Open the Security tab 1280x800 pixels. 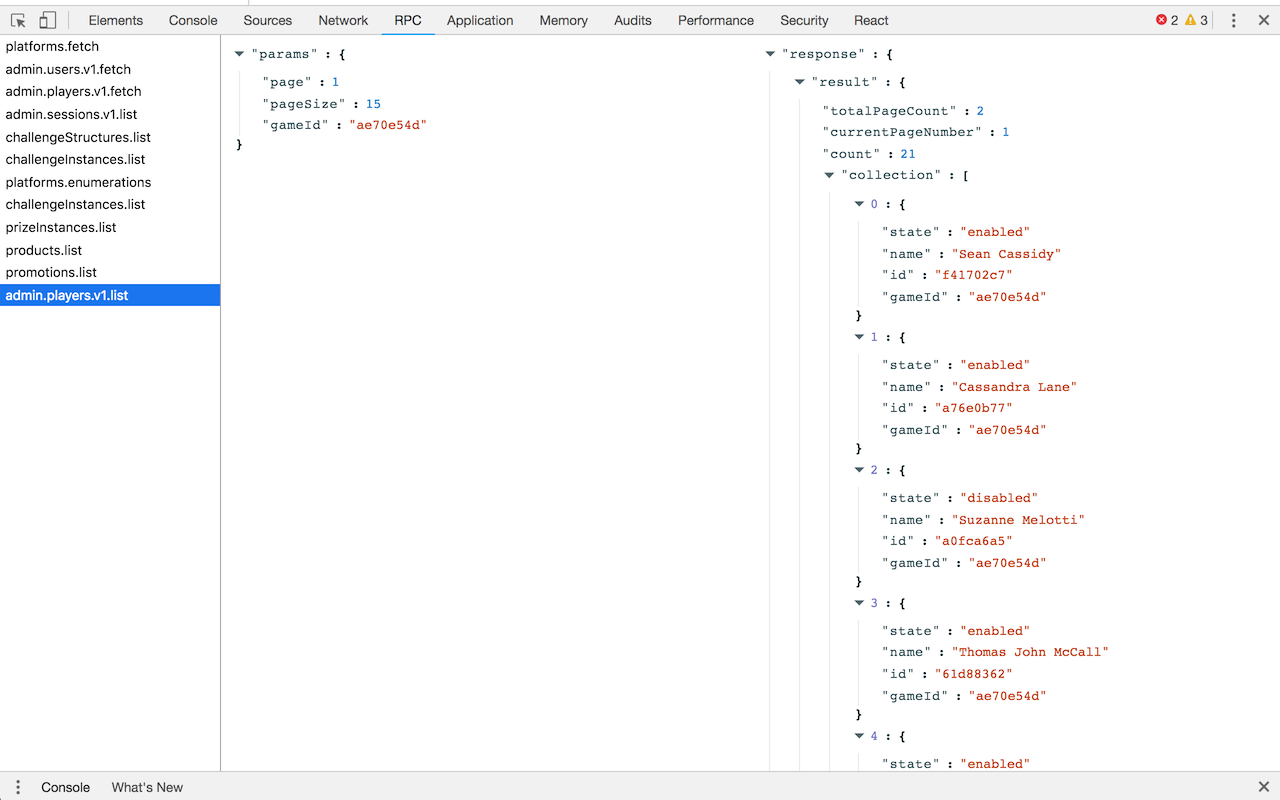(x=804, y=20)
